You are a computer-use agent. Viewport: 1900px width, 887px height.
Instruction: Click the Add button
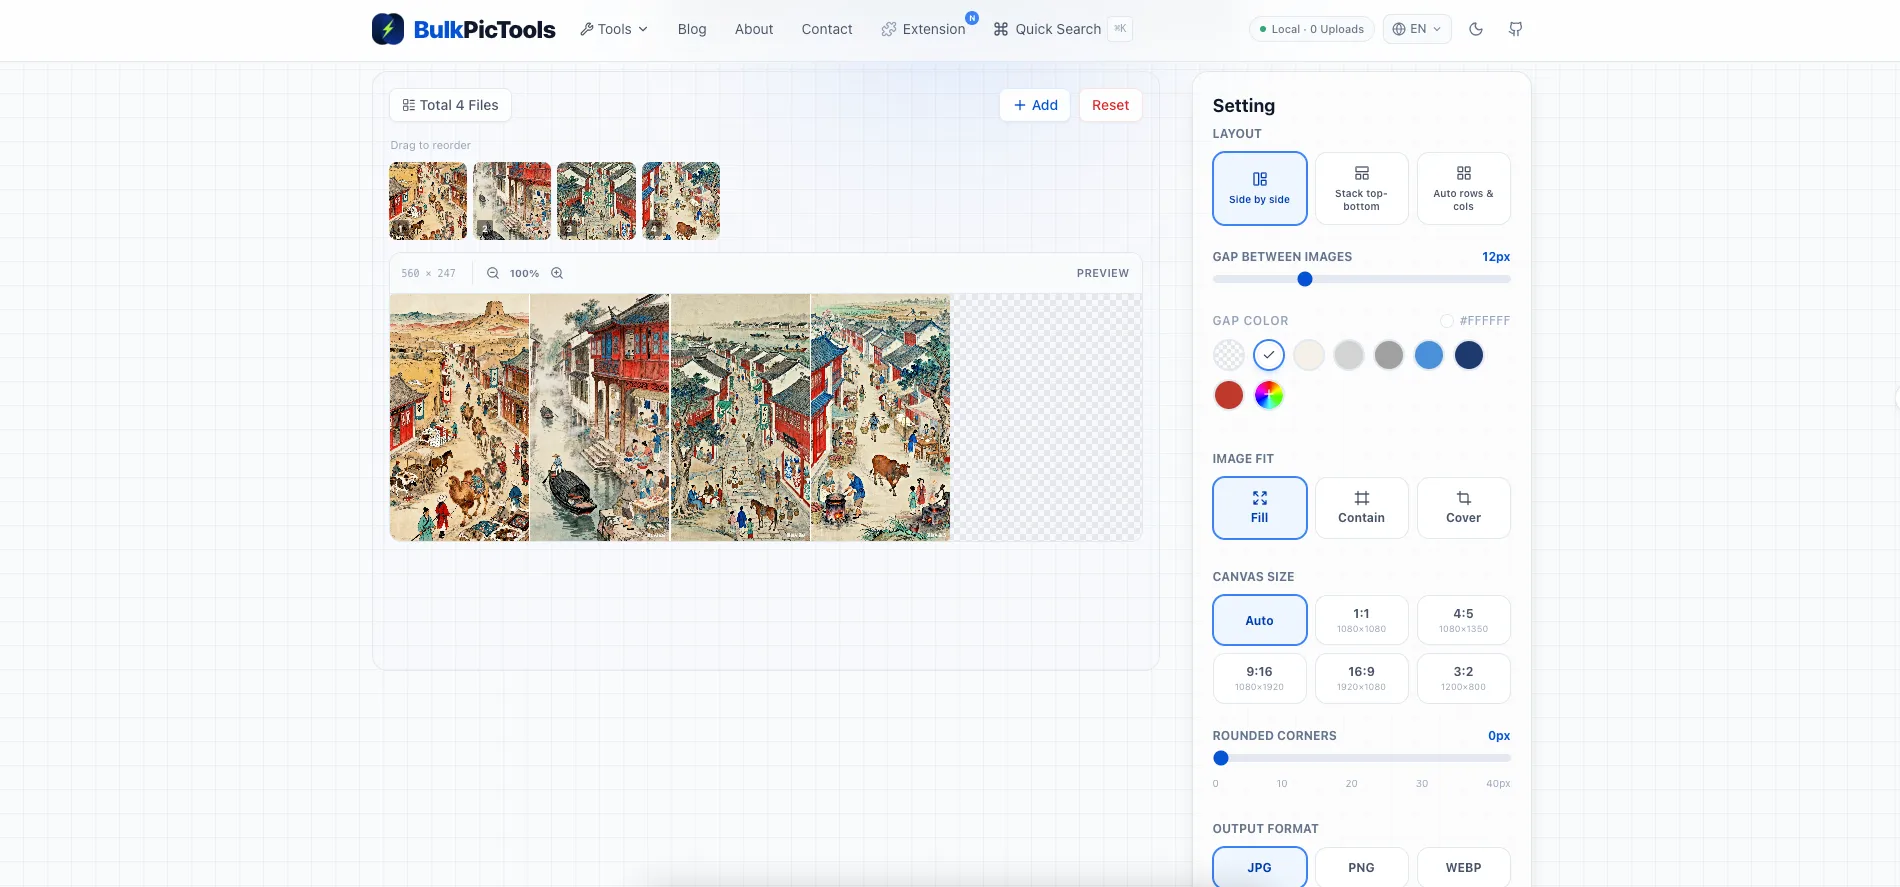pos(1035,105)
